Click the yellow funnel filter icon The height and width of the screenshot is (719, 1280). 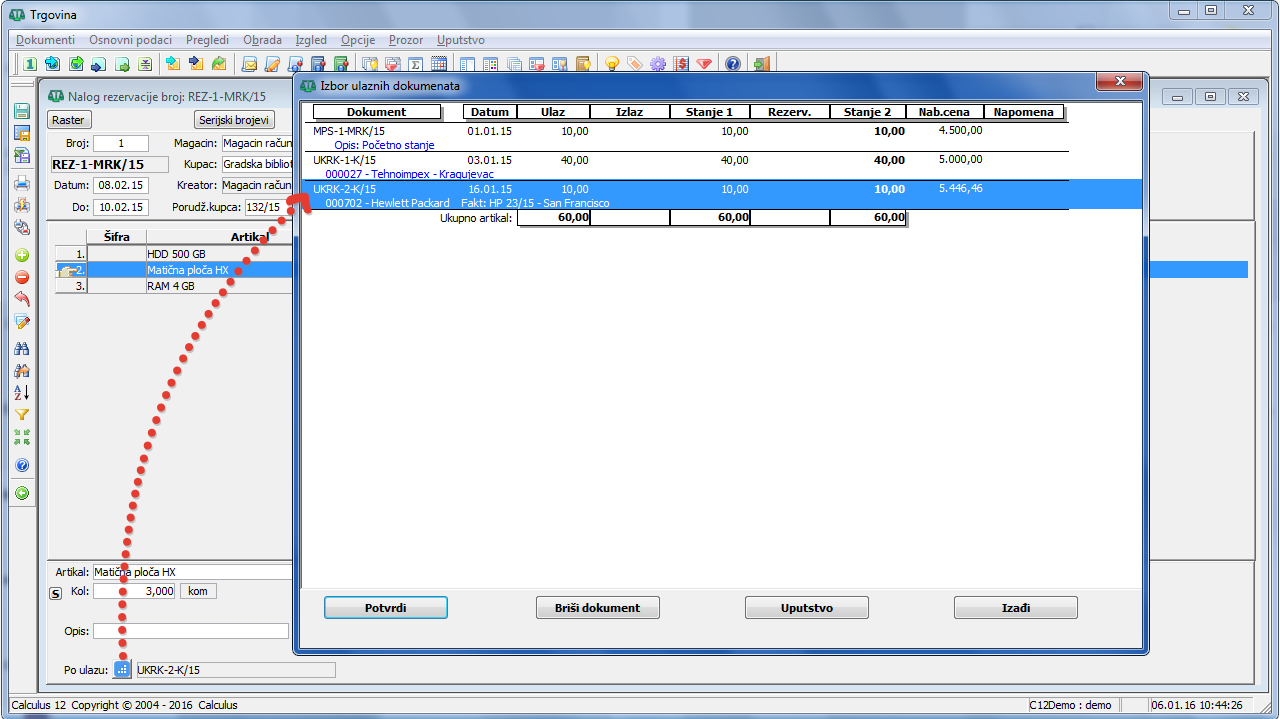tap(22, 414)
